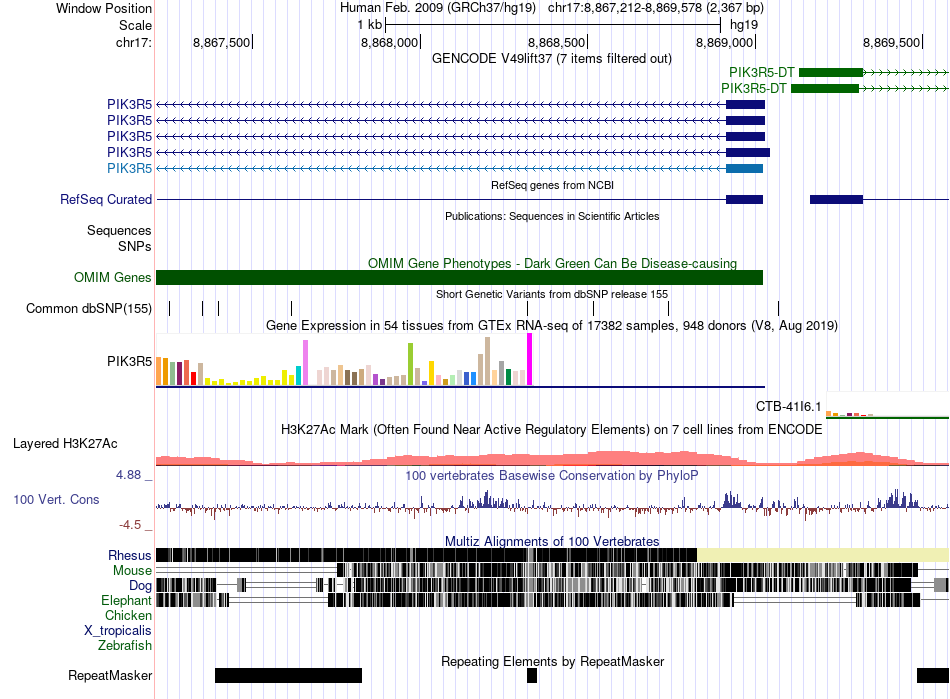
Task: Click the Rhesus alignment row label
Action: coord(130,555)
